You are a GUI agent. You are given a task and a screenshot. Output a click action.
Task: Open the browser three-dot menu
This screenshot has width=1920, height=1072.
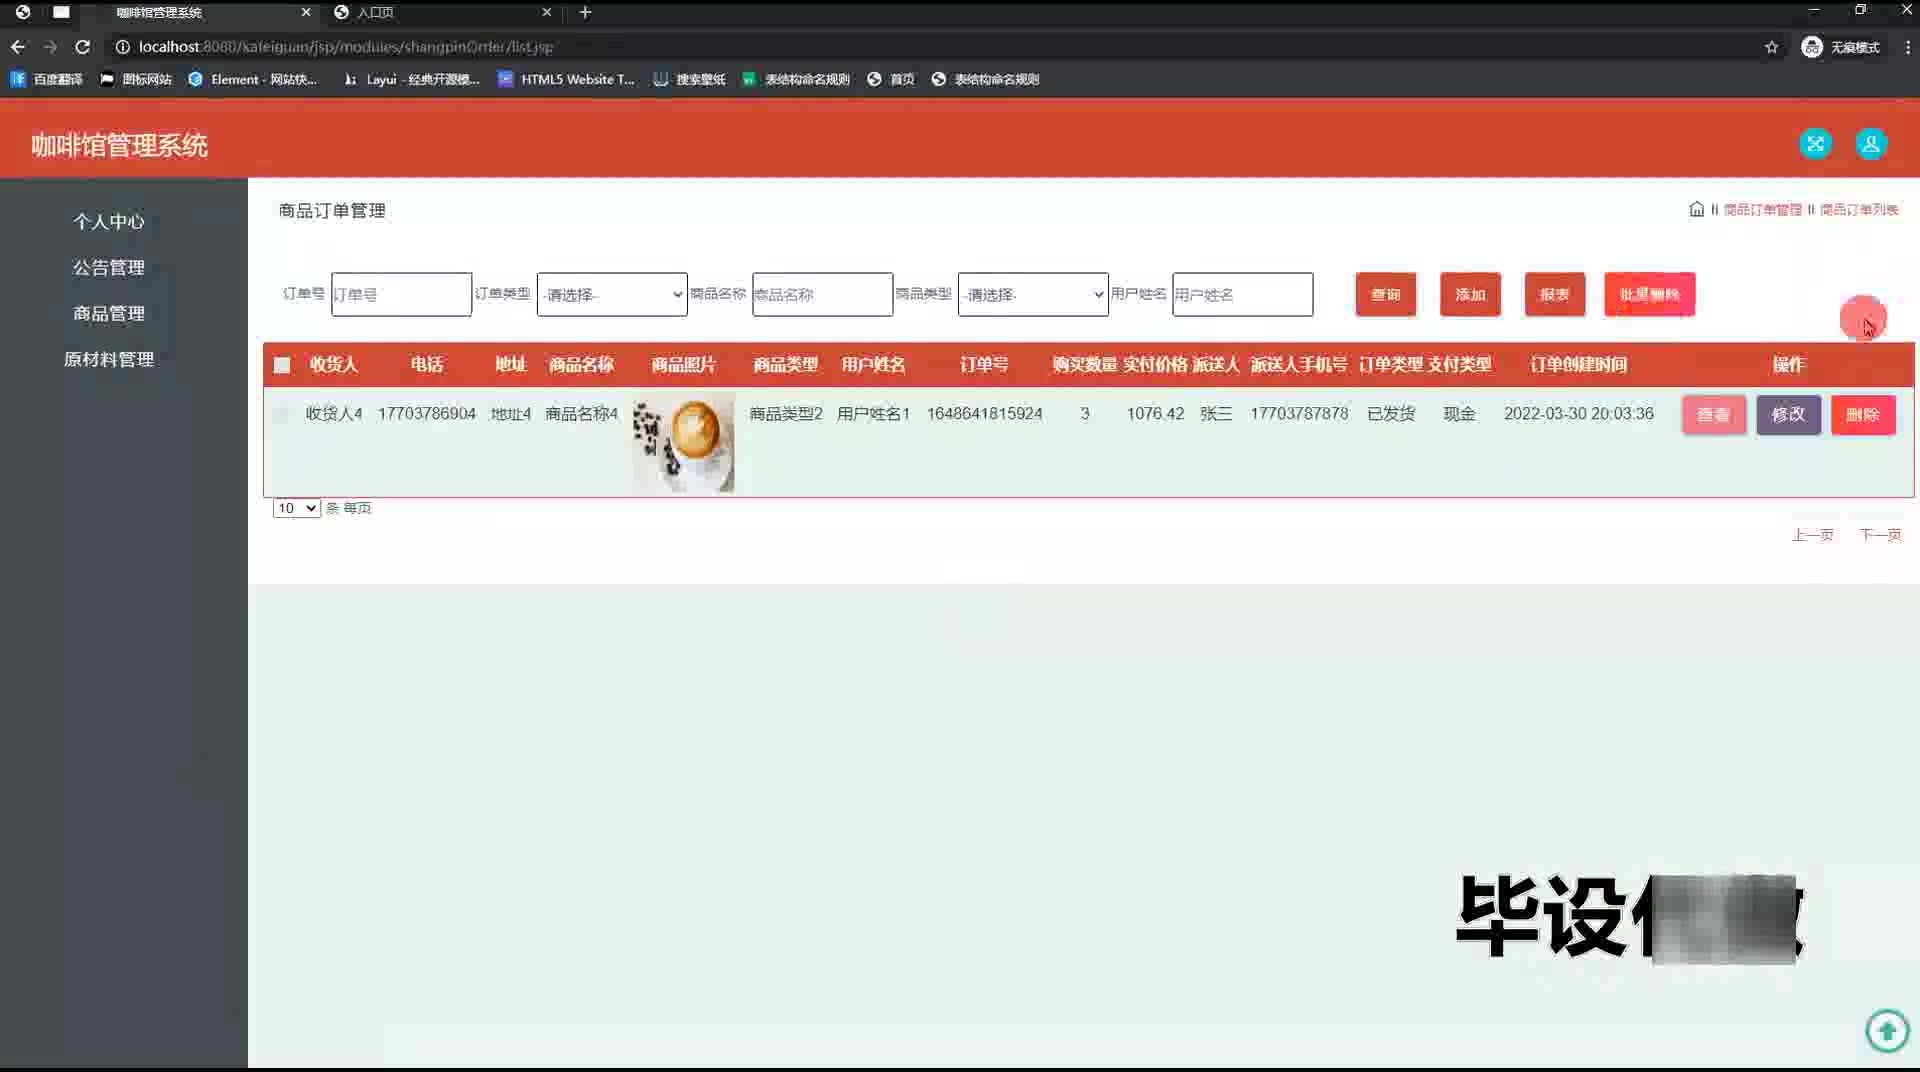coord(1907,47)
